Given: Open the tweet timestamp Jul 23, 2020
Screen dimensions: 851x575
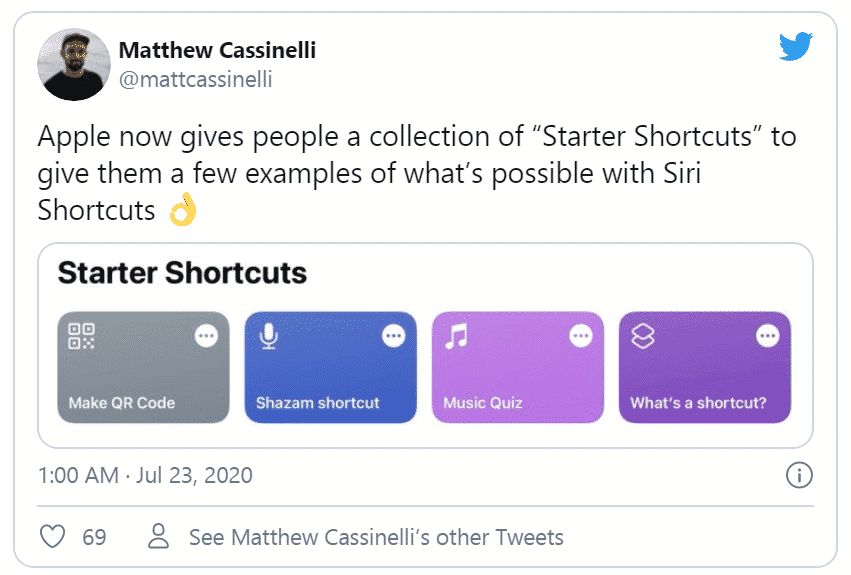Looking at the screenshot, I should click(145, 476).
